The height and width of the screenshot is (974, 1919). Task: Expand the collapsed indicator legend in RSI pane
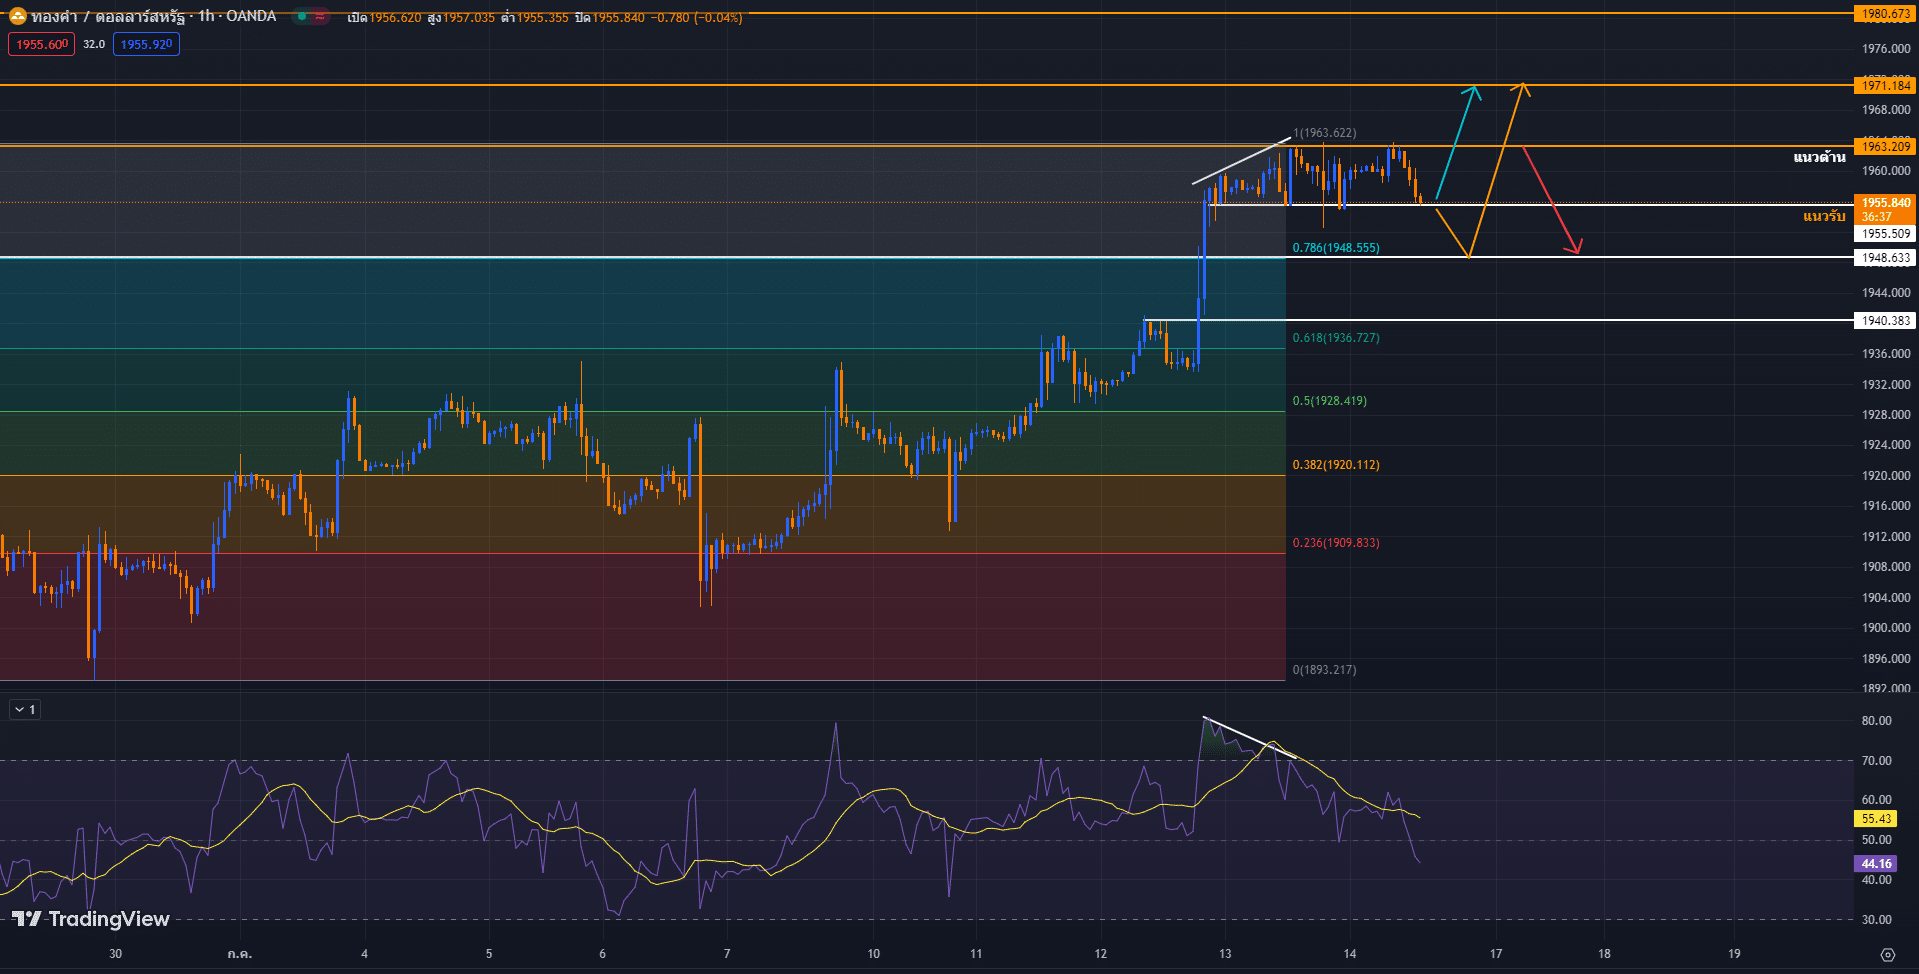pyautogui.click(x=25, y=709)
